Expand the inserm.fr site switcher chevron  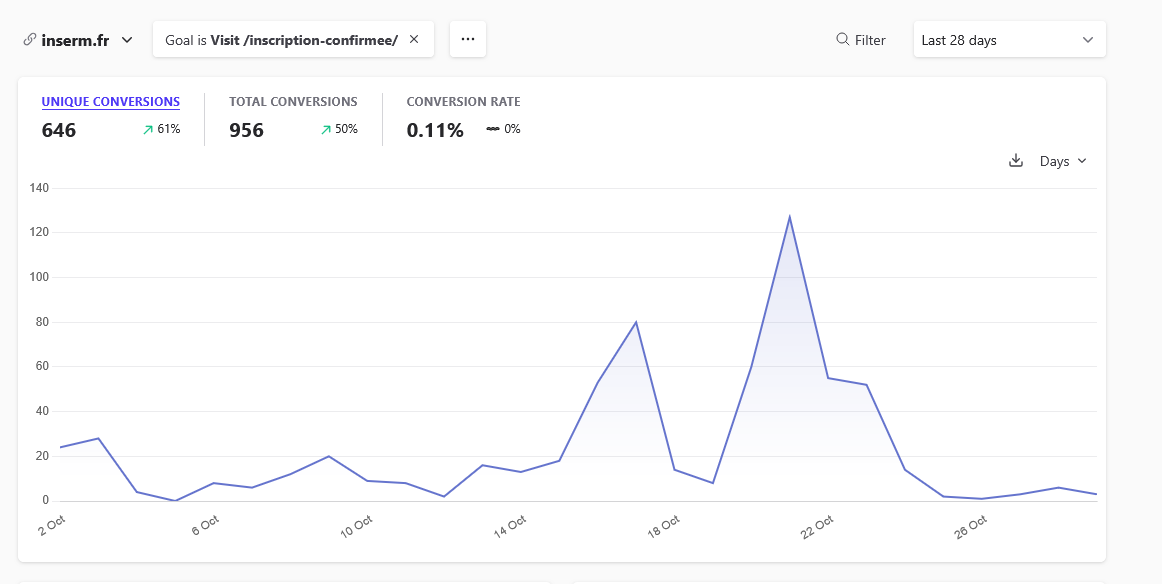(127, 40)
